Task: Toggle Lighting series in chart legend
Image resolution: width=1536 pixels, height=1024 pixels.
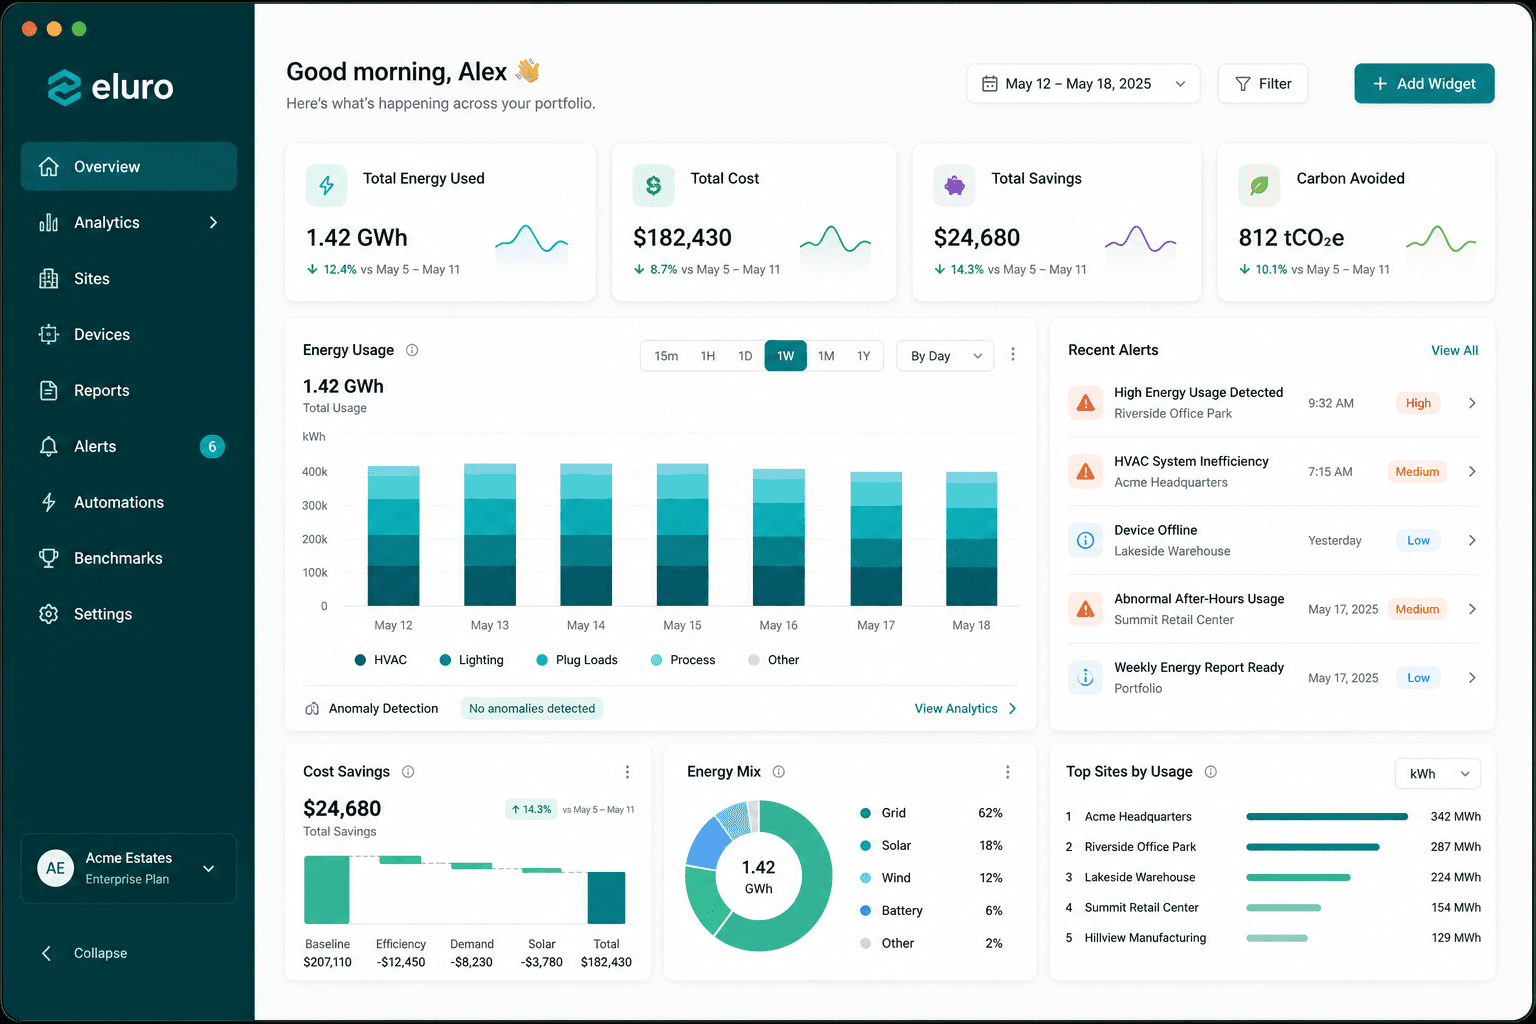Action: tap(471, 660)
